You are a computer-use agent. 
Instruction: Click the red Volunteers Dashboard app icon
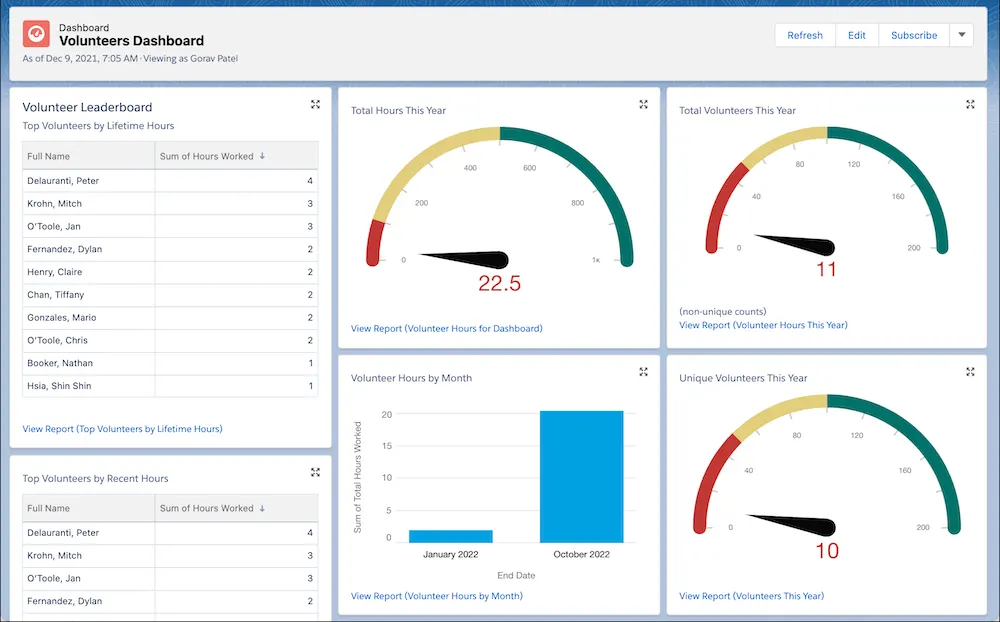36,33
